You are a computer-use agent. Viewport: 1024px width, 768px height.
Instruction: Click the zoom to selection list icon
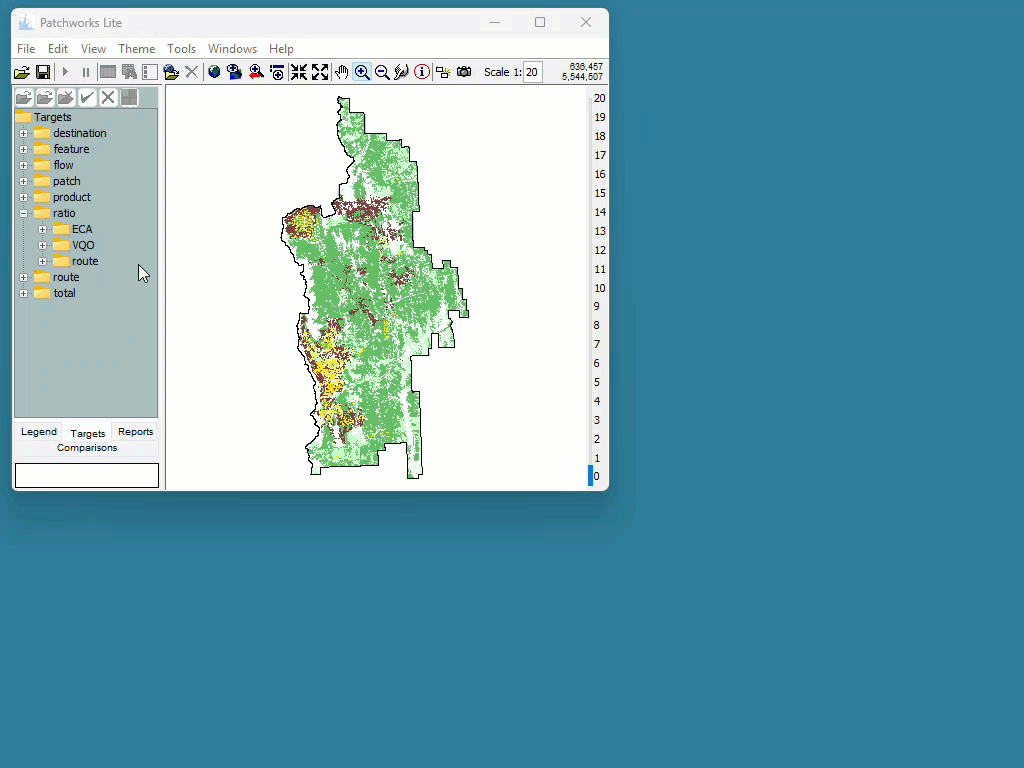[277, 72]
